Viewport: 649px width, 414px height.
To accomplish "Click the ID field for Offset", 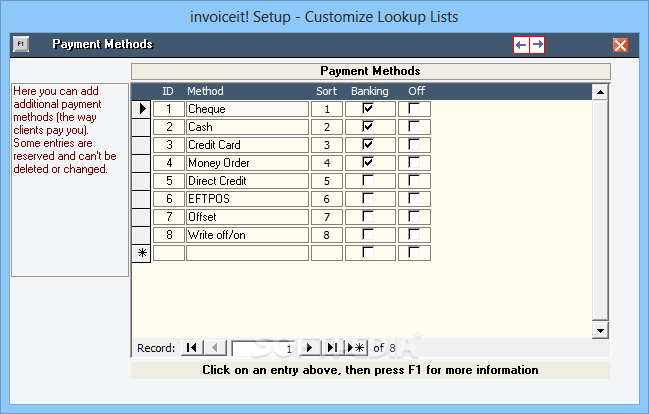I will tap(169, 217).
